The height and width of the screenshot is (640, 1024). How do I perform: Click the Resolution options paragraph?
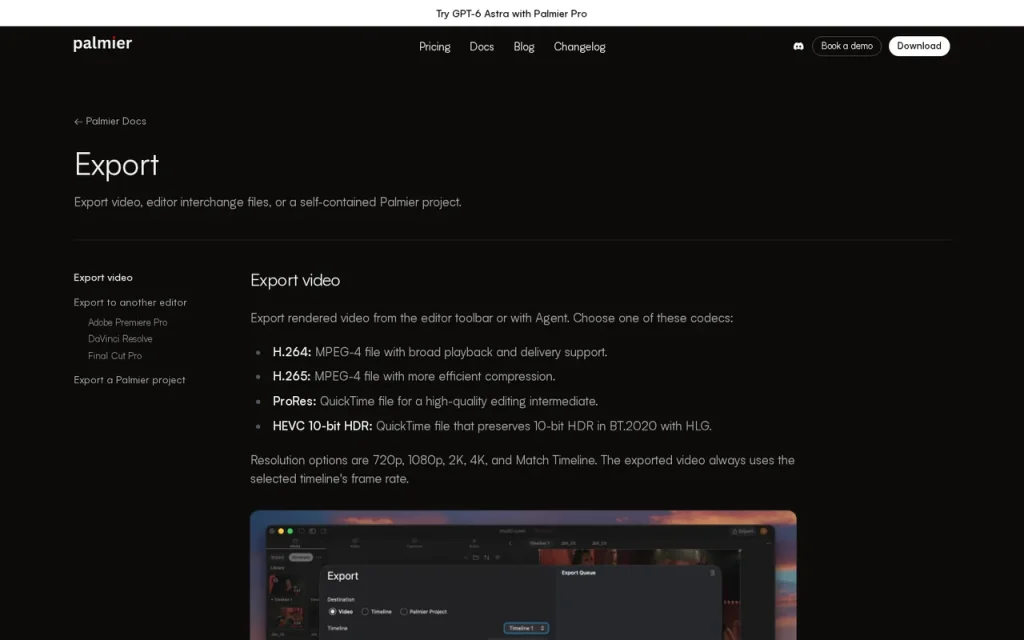(x=522, y=469)
